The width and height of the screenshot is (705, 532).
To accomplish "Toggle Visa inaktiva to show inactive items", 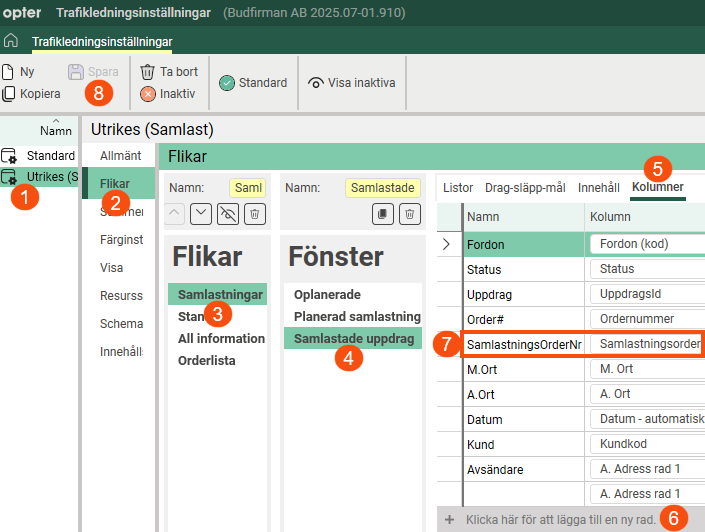I will click(x=351, y=83).
